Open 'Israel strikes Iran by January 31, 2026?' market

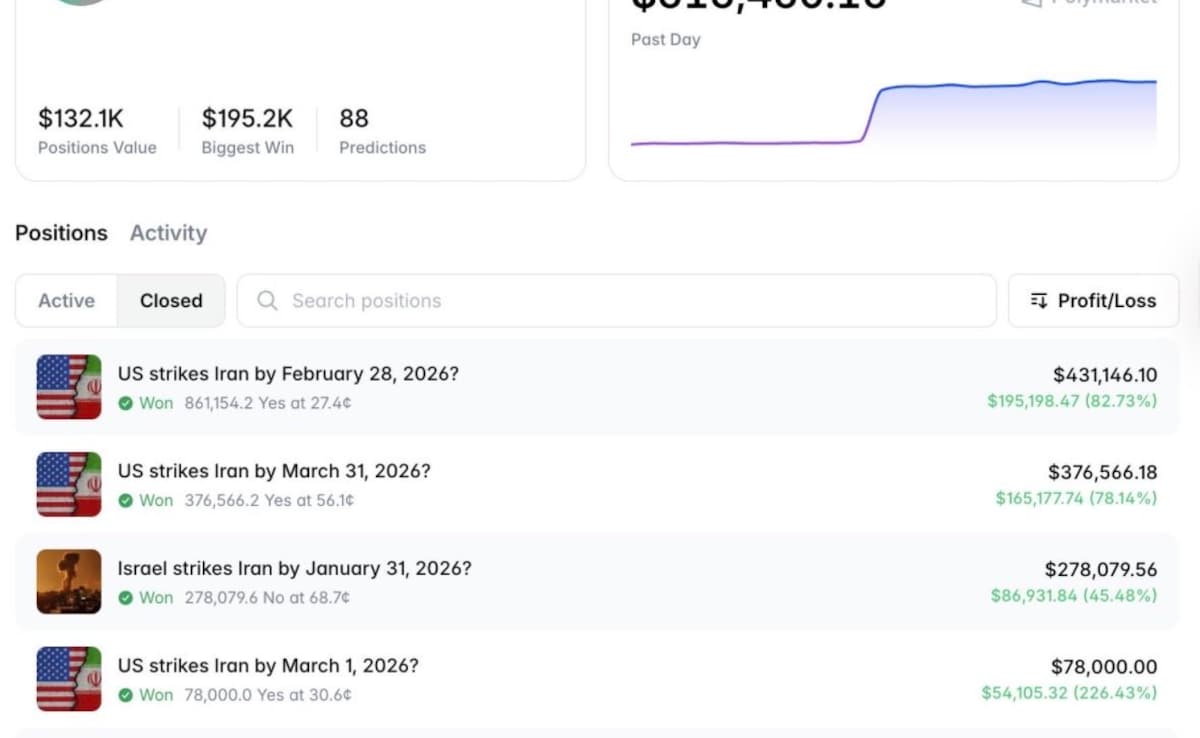click(294, 569)
